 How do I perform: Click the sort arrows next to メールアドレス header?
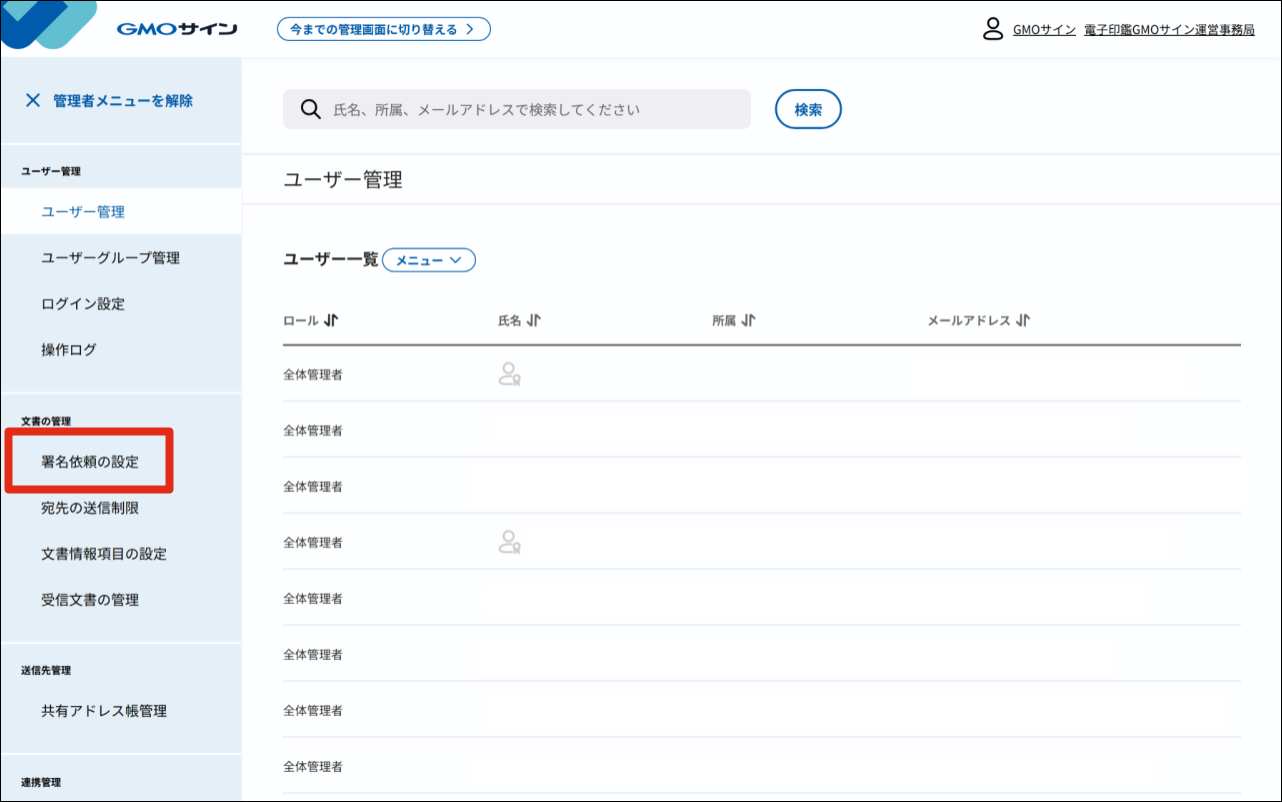(1022, 320)
